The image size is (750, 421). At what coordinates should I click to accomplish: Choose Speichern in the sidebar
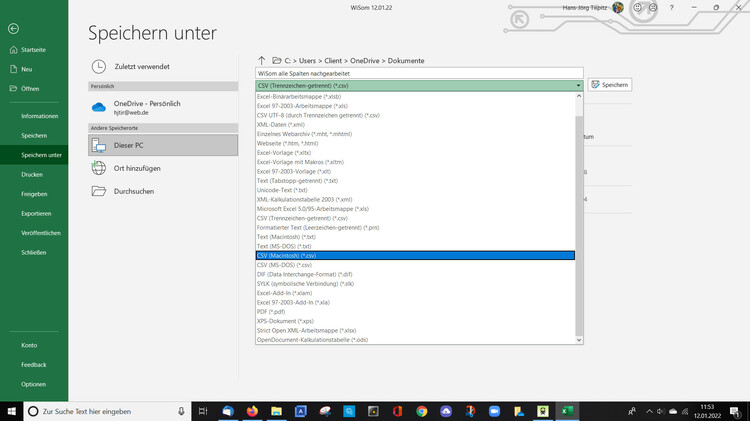click(x=34, y=136)
